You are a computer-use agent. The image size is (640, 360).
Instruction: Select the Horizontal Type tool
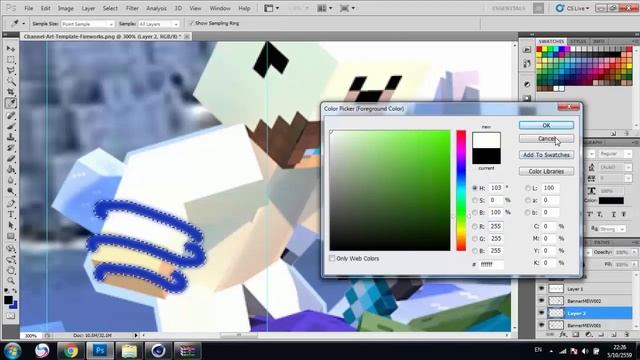pyautogui.click(x=11, y=214)
